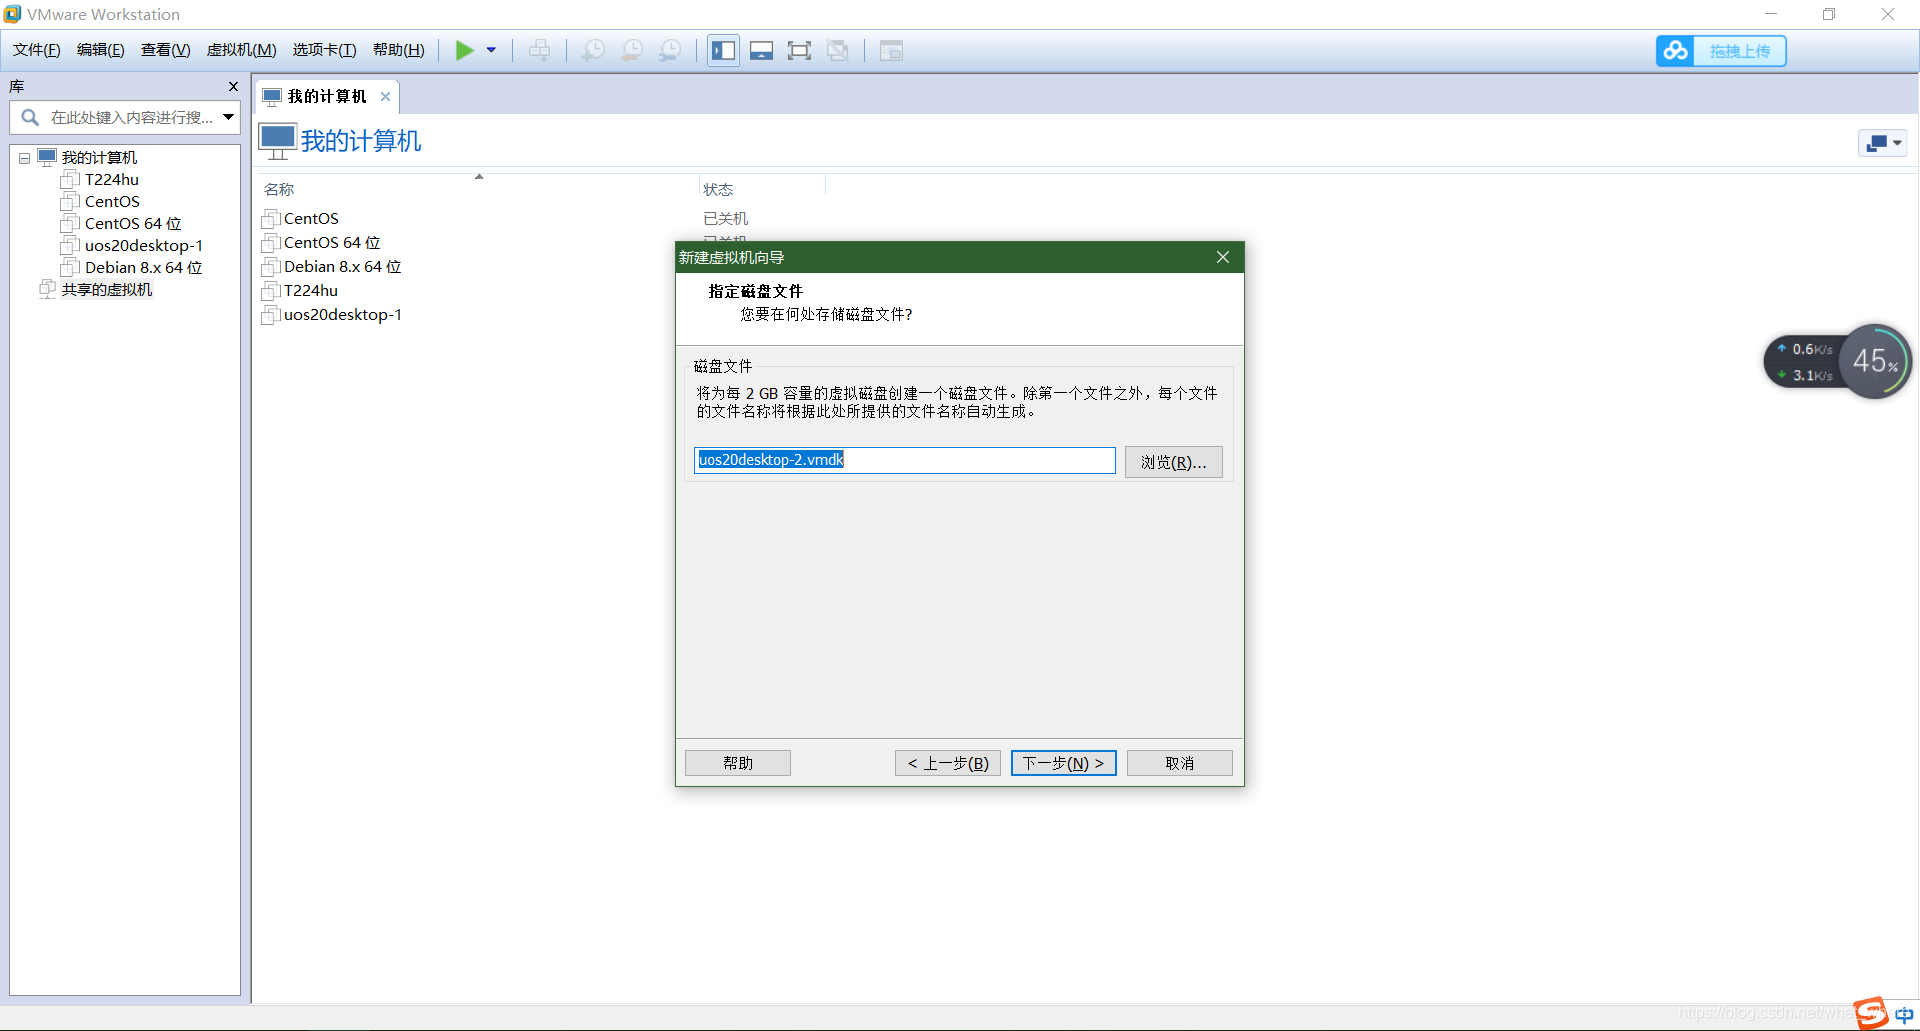Screen dimensions: 1920x1031
Task: Take a snapshot of the virtual machine
Action: pyautogui.click(x=593, y=50)
